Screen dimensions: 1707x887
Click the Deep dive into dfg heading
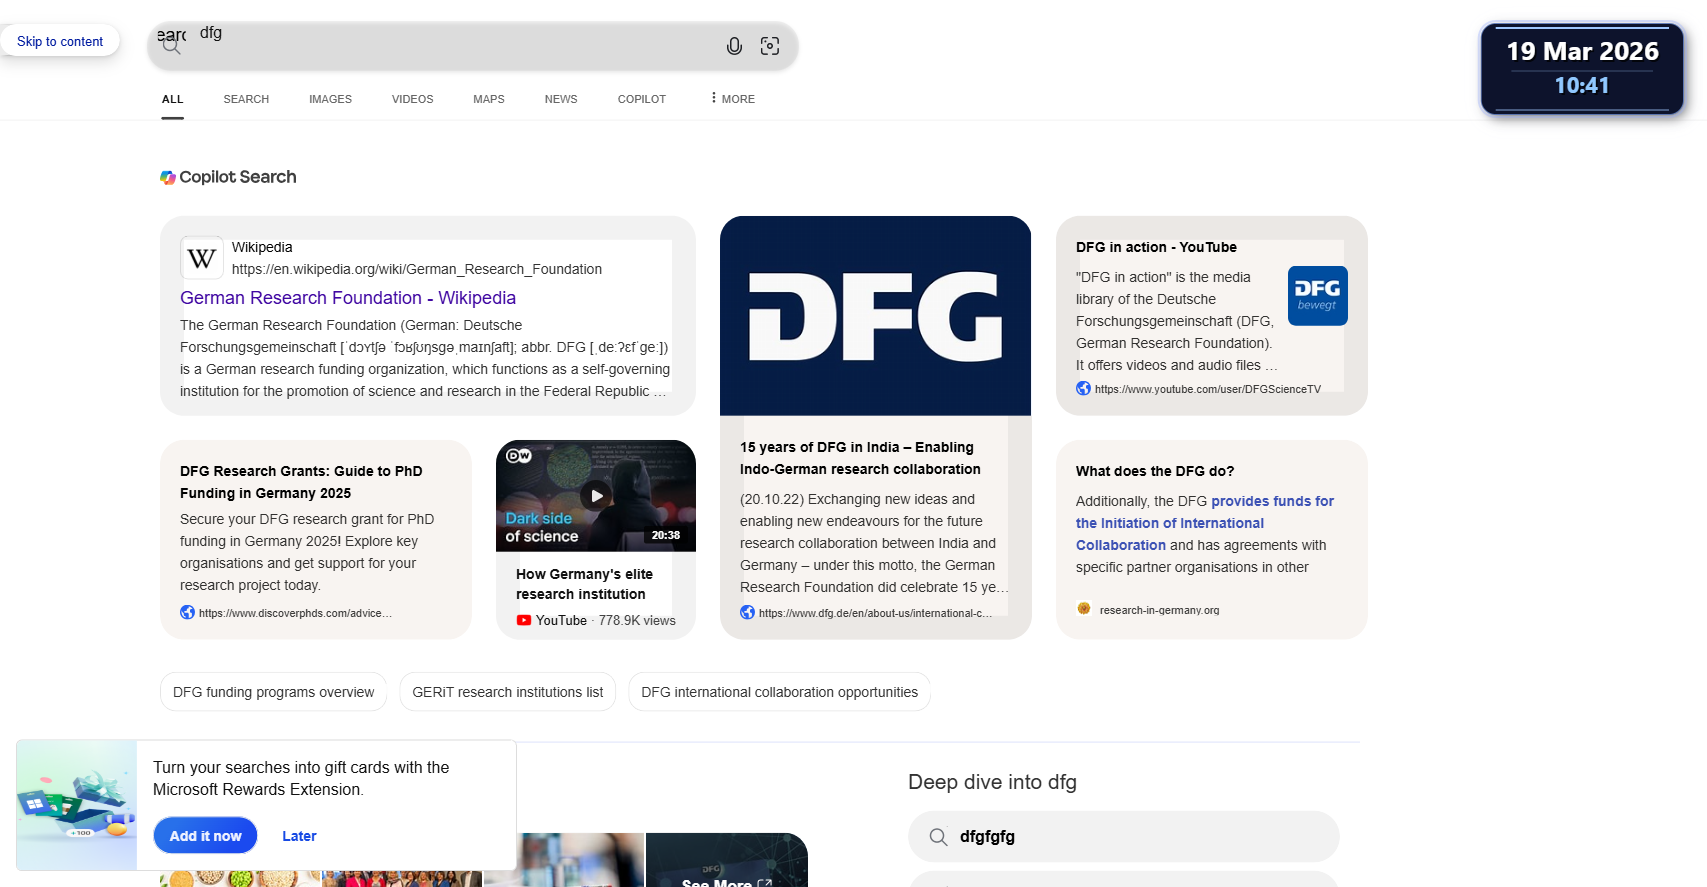[x=992, y=782]
